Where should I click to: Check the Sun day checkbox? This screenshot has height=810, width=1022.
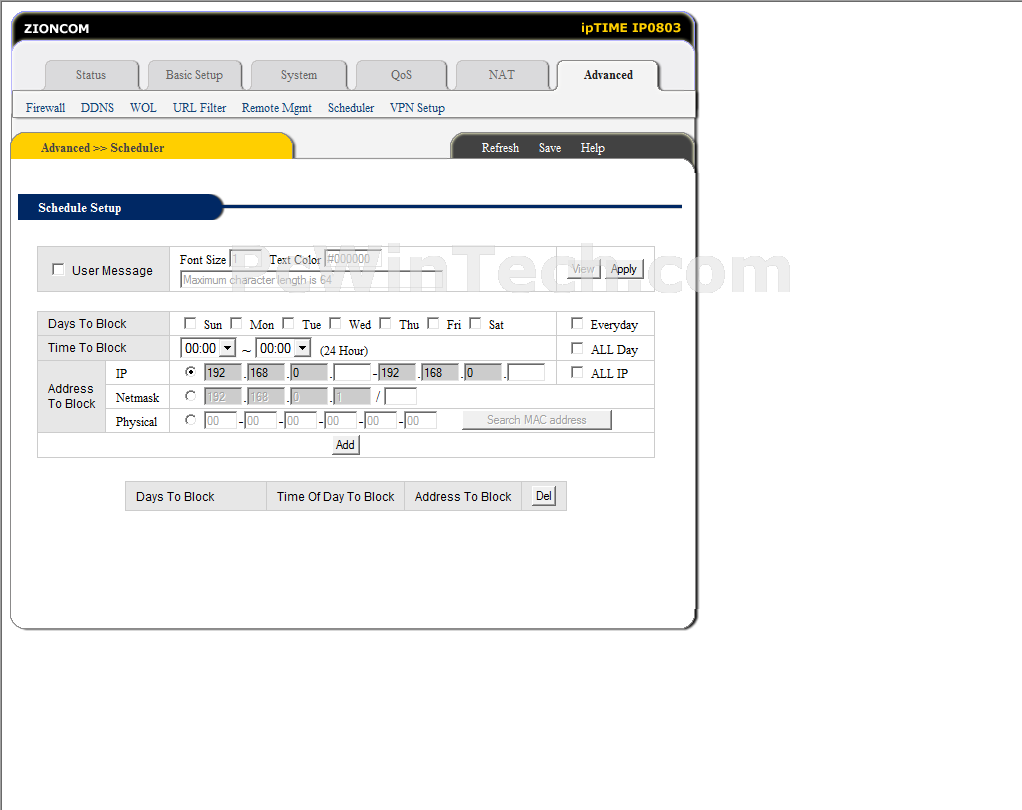point(190,323)
